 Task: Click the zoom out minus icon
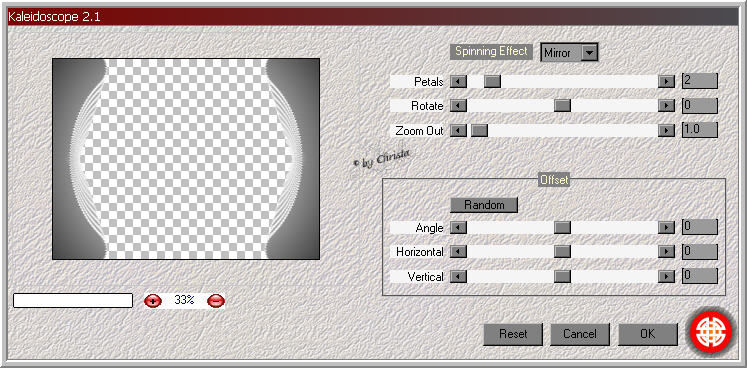(216, 301)
